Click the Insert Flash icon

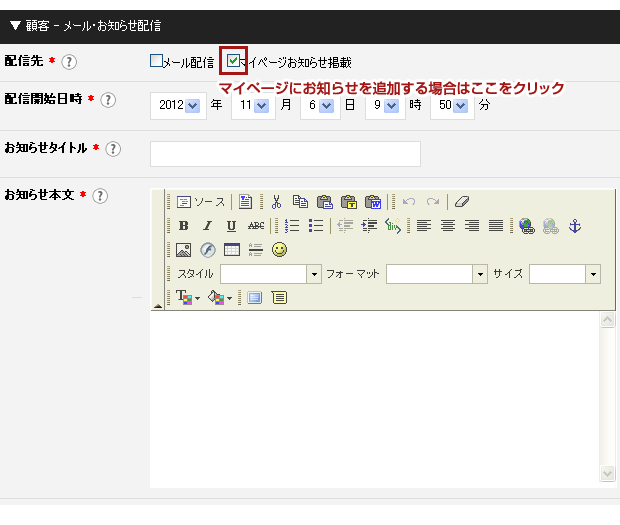tap(208, 250)
